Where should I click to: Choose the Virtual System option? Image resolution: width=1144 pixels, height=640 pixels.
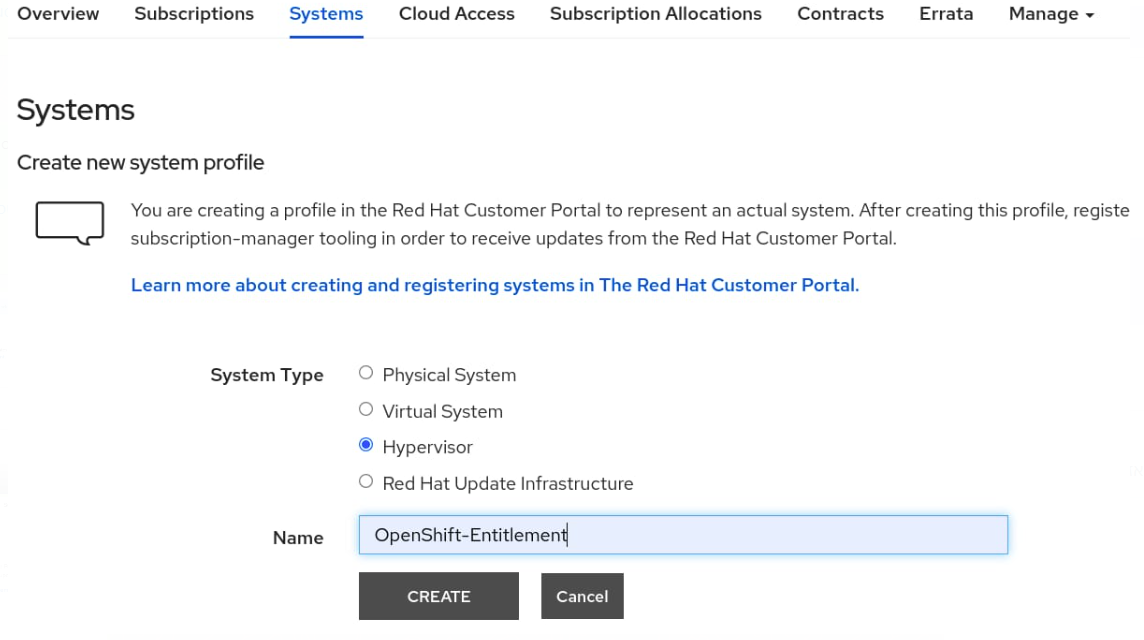click(x=366, y=410)
